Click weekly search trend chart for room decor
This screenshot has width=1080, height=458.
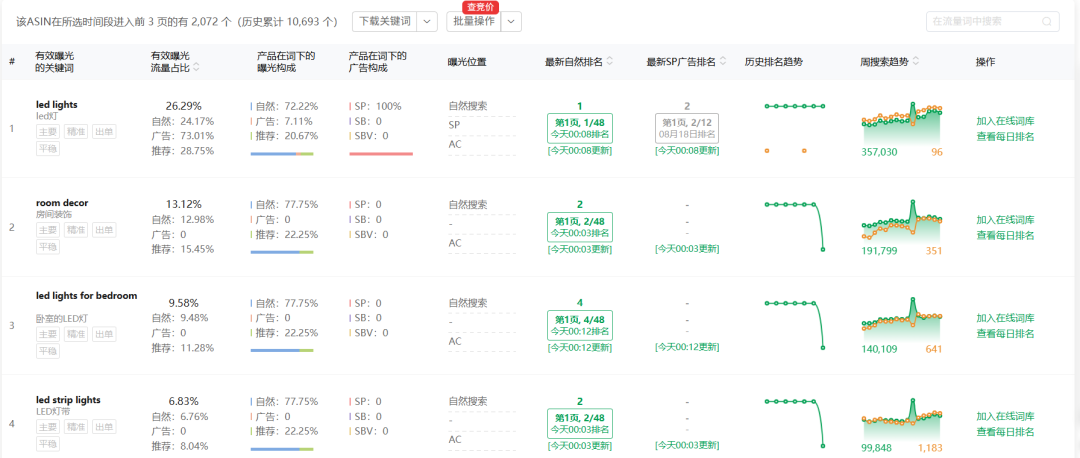click(x=902, y=221)
